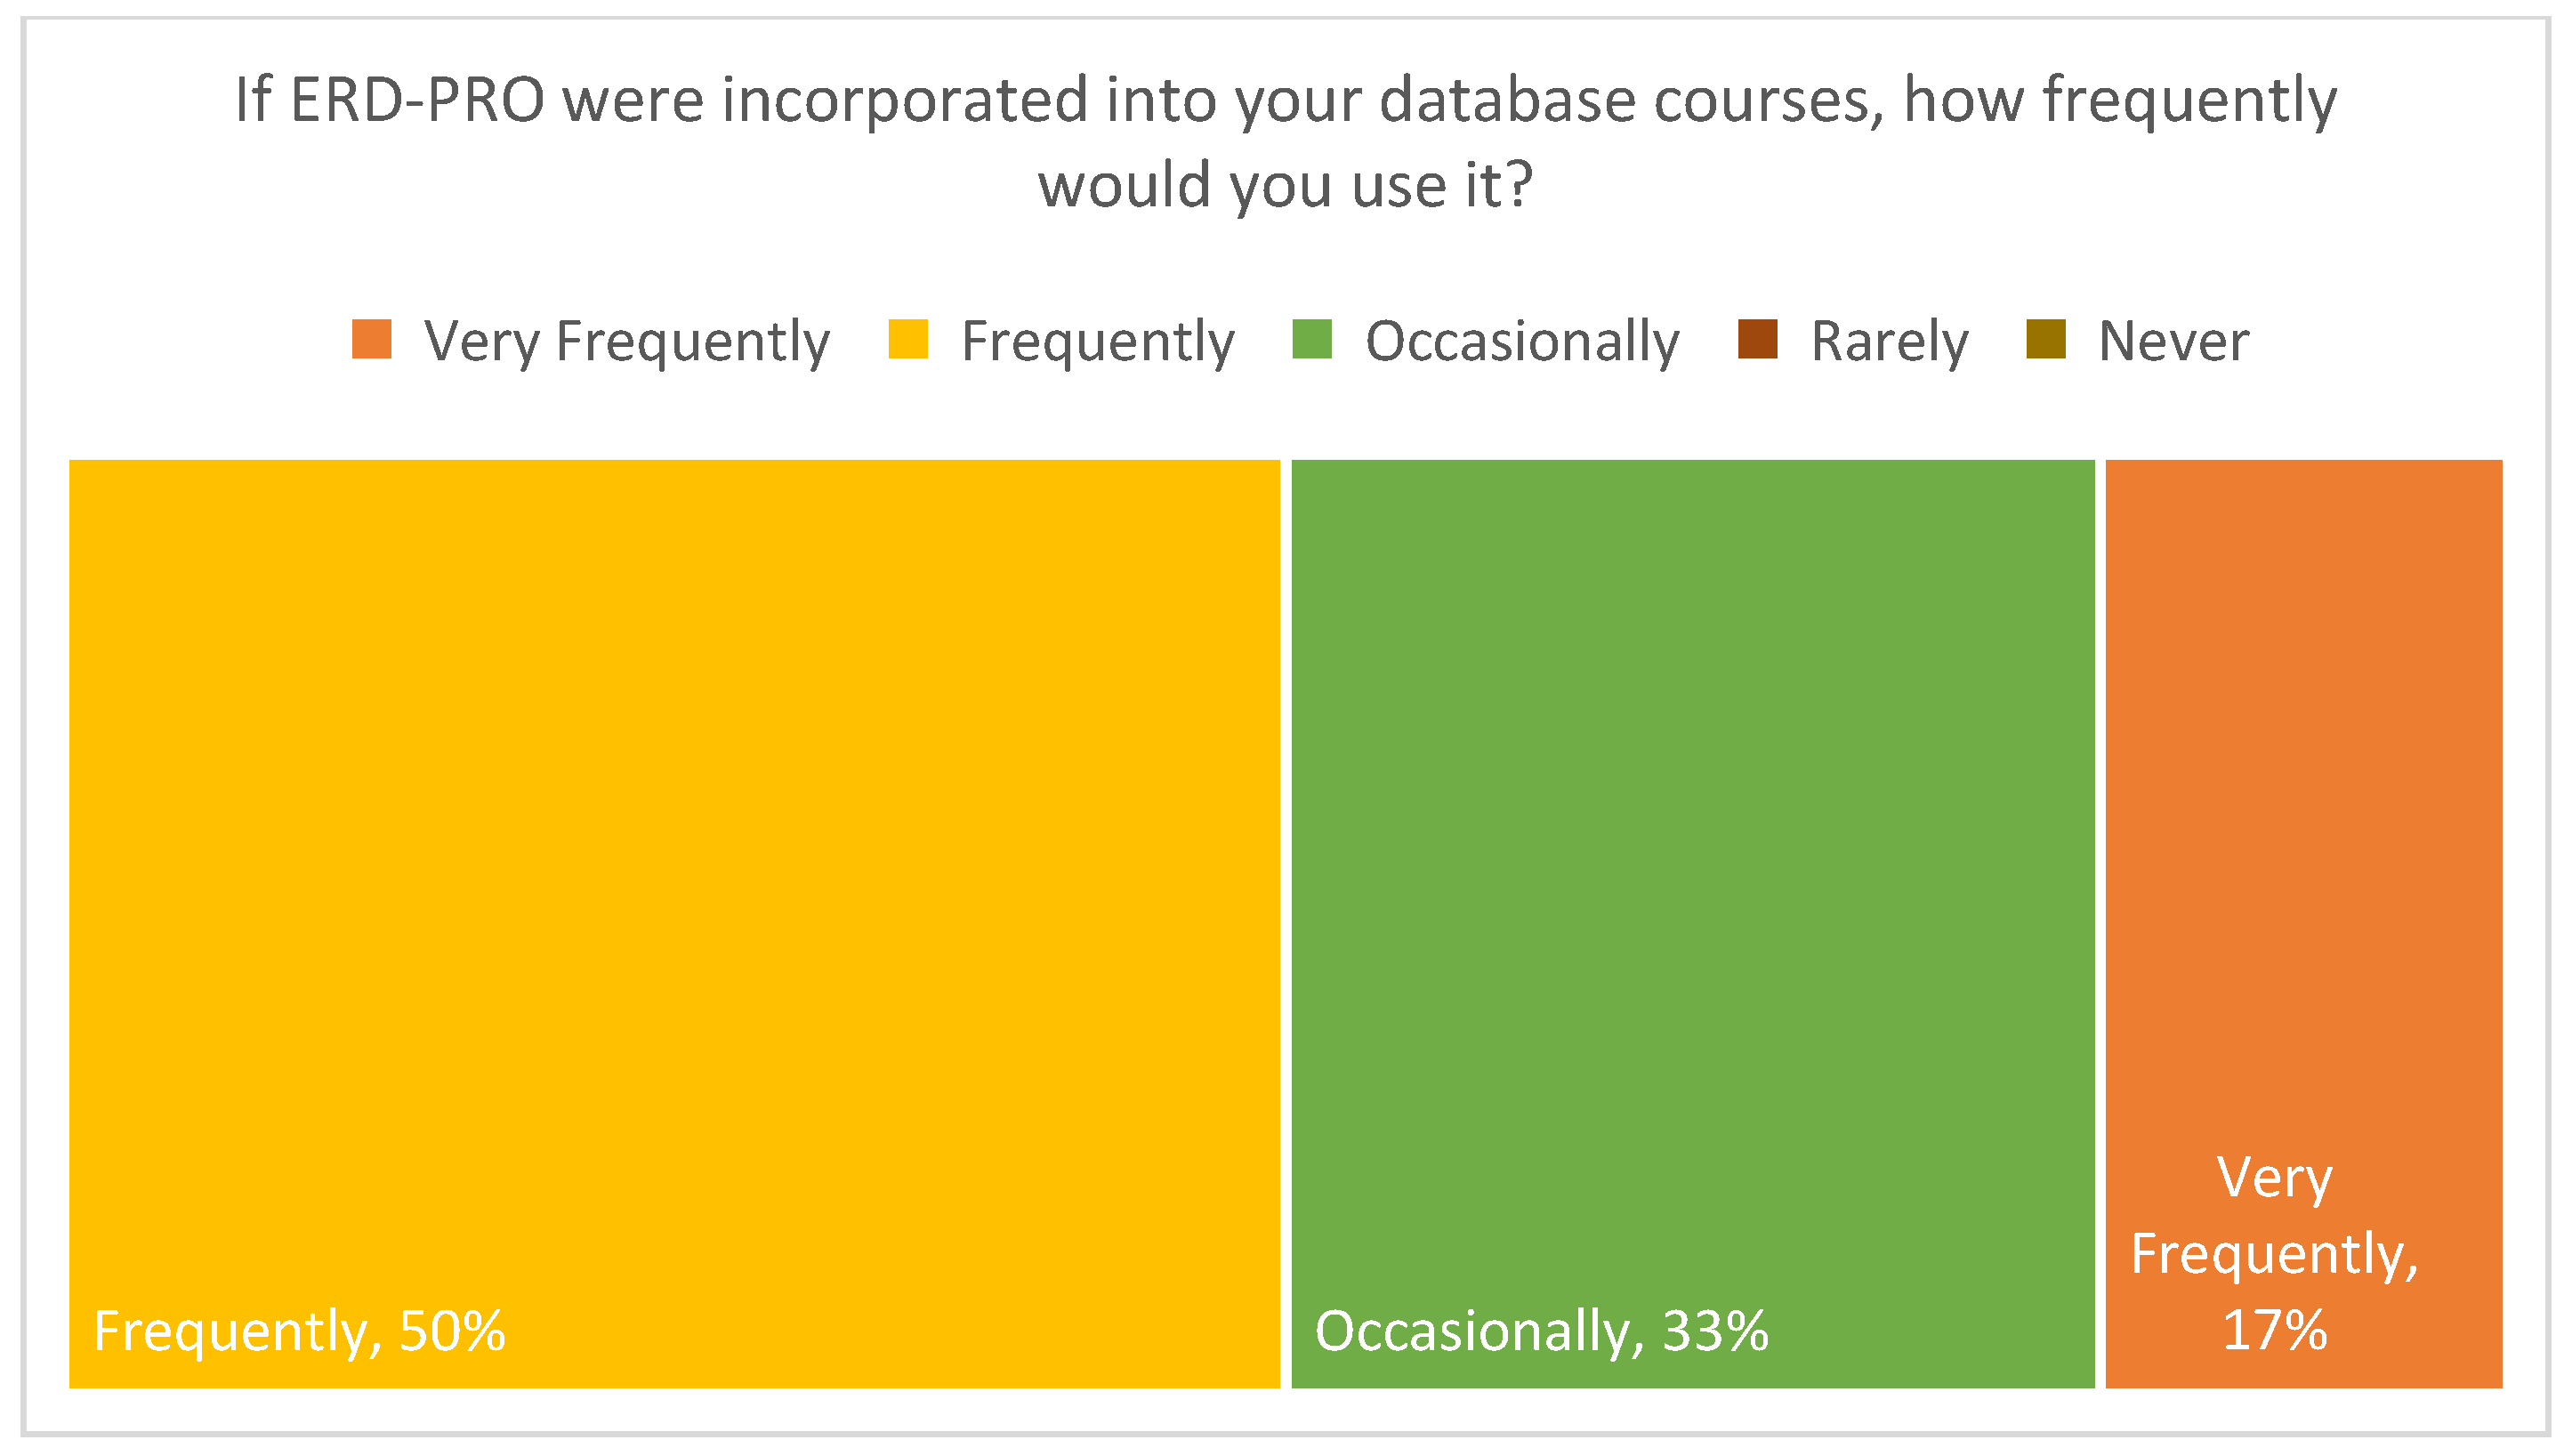Select the 'Frequently, 50%' data label

(x=299, y=1331)
